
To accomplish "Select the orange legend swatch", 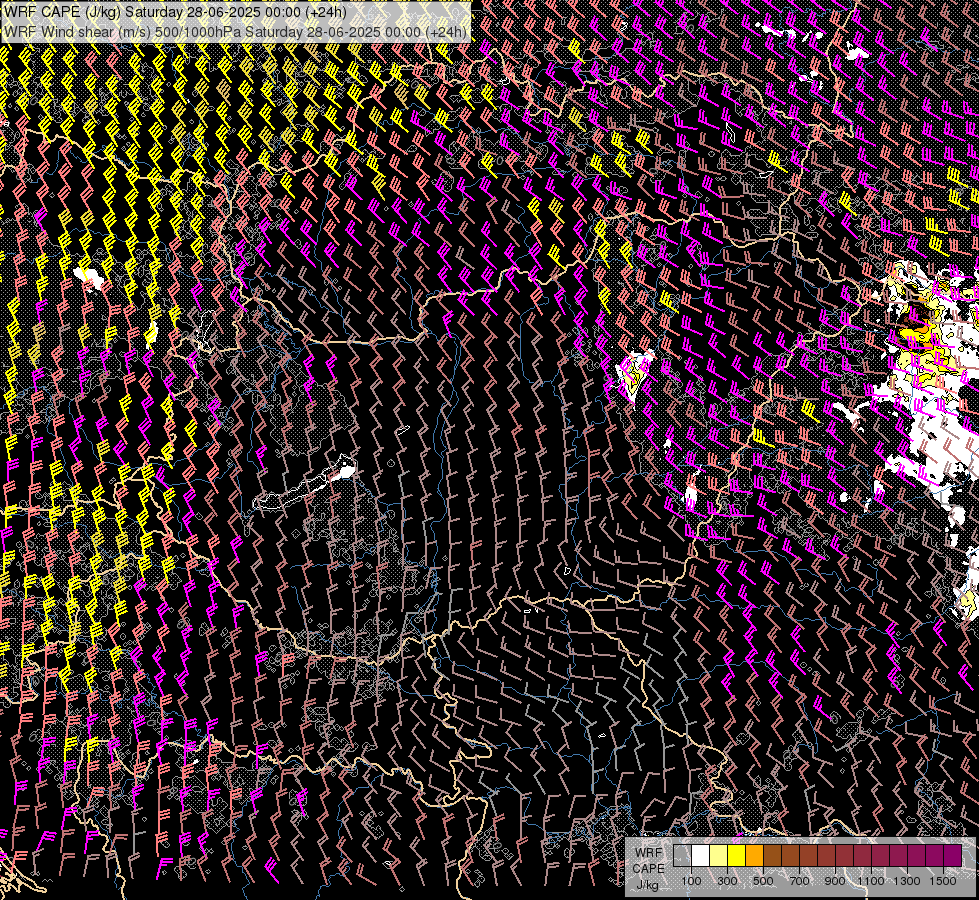I will coord(754,856).
